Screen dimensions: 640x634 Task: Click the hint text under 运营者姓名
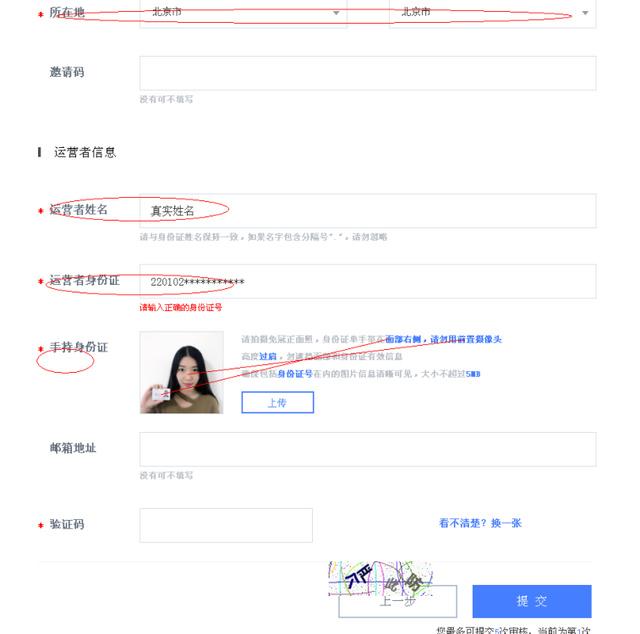click(263, 237)
